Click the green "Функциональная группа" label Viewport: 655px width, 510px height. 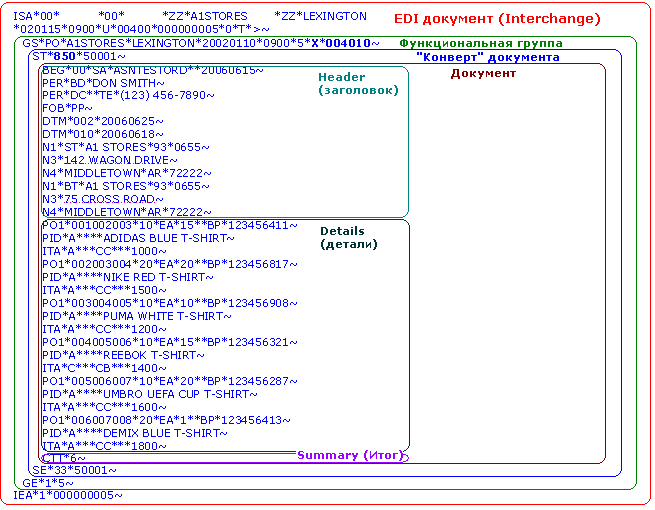(x=480, y=44)
